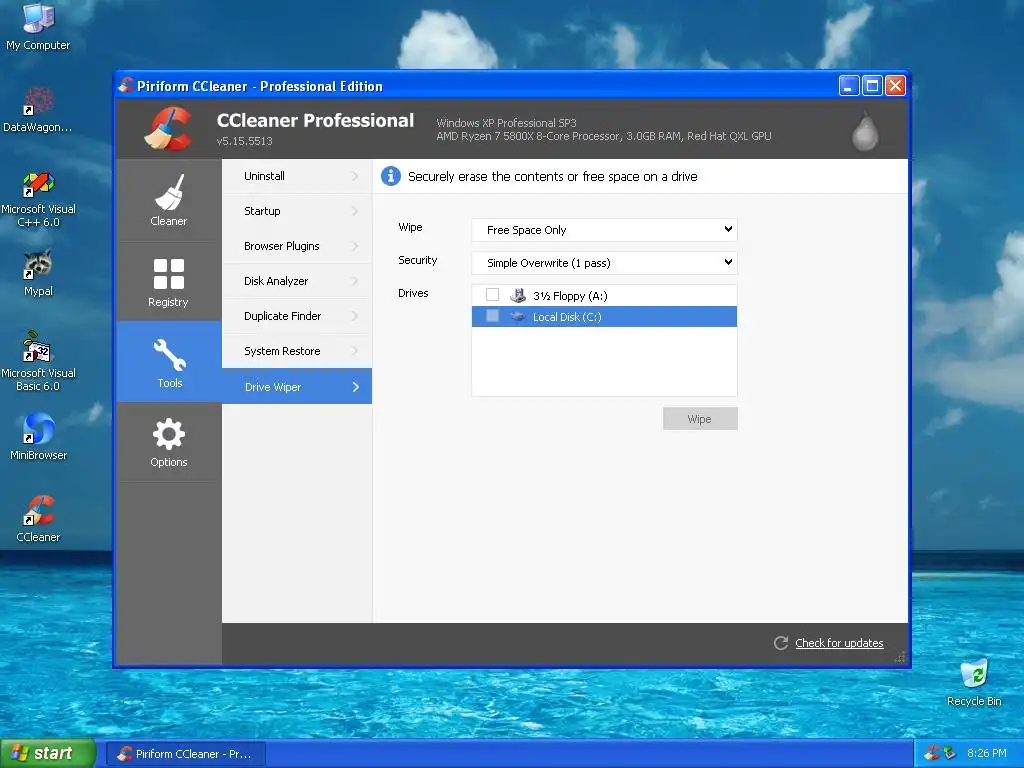Open Disk Analyzer tool
Viewport: 1024px width, 768px height.
pyautogui.click(x=297, y=281)
